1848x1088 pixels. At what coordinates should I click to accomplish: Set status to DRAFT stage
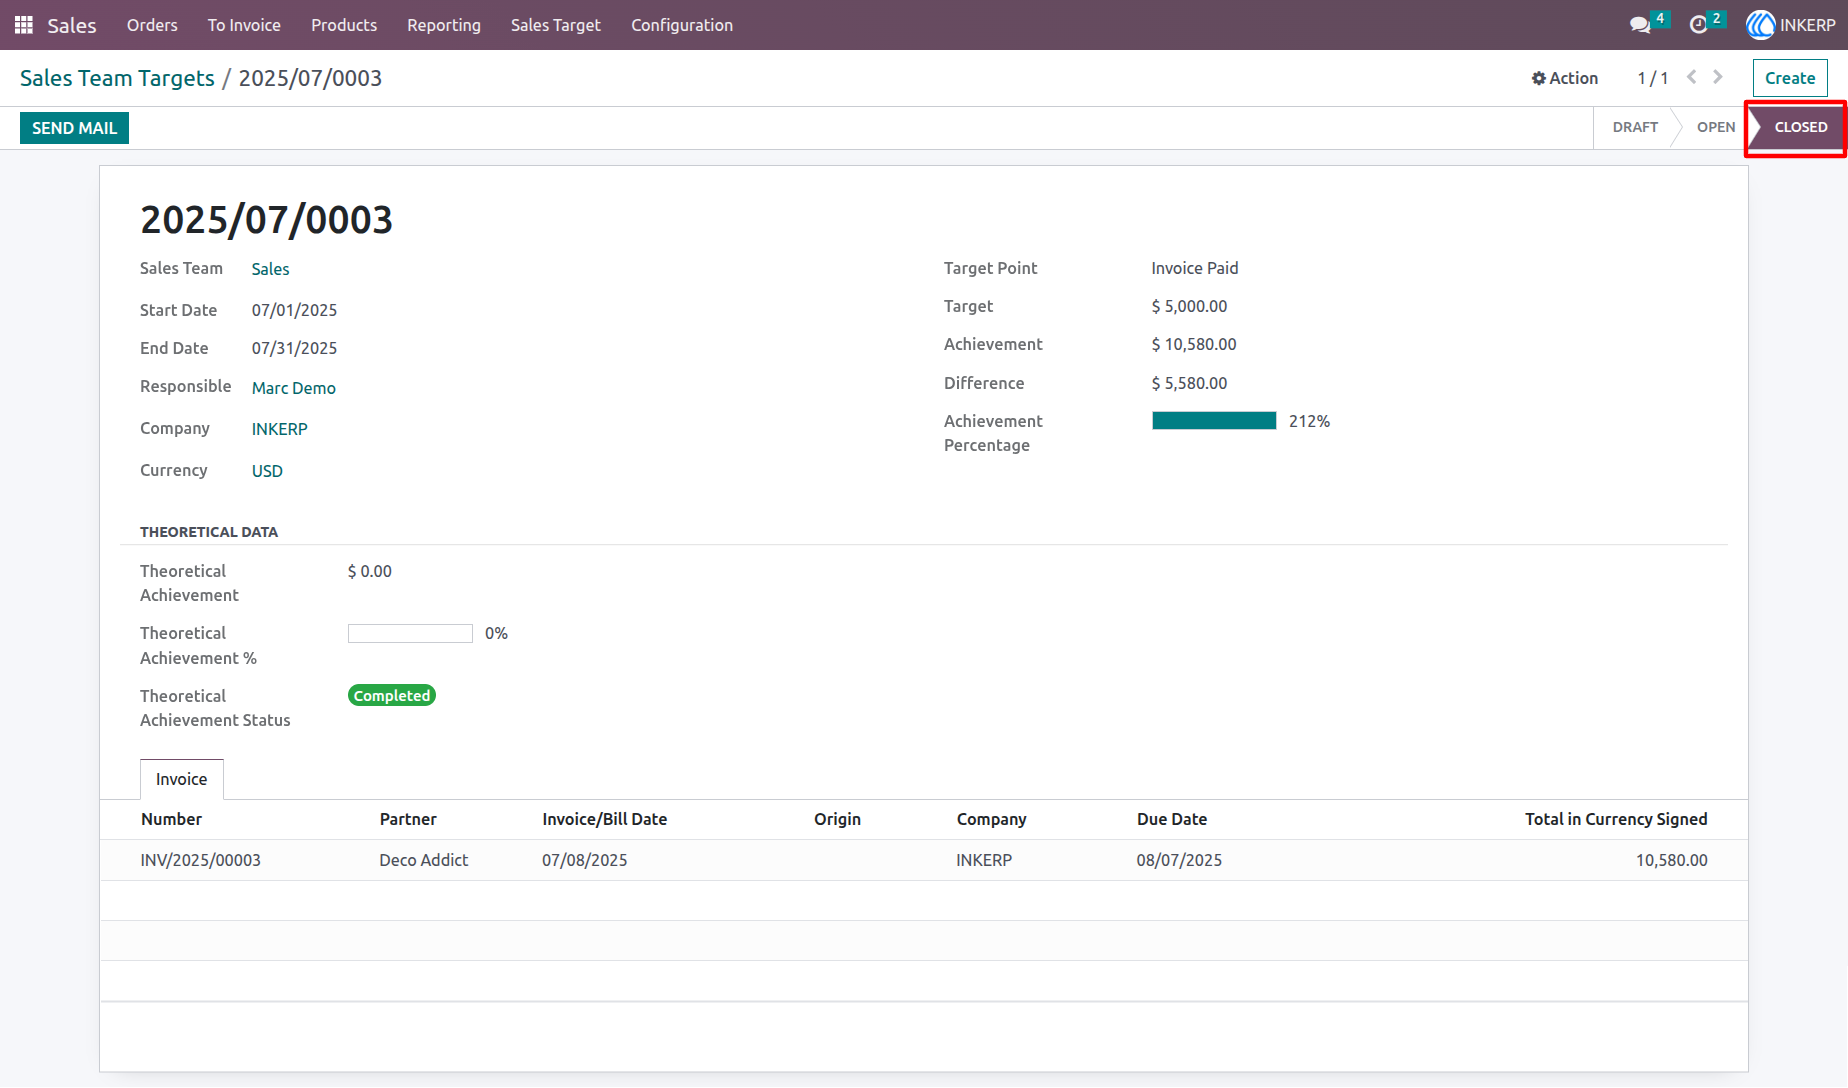click(x=1635, y=127)
